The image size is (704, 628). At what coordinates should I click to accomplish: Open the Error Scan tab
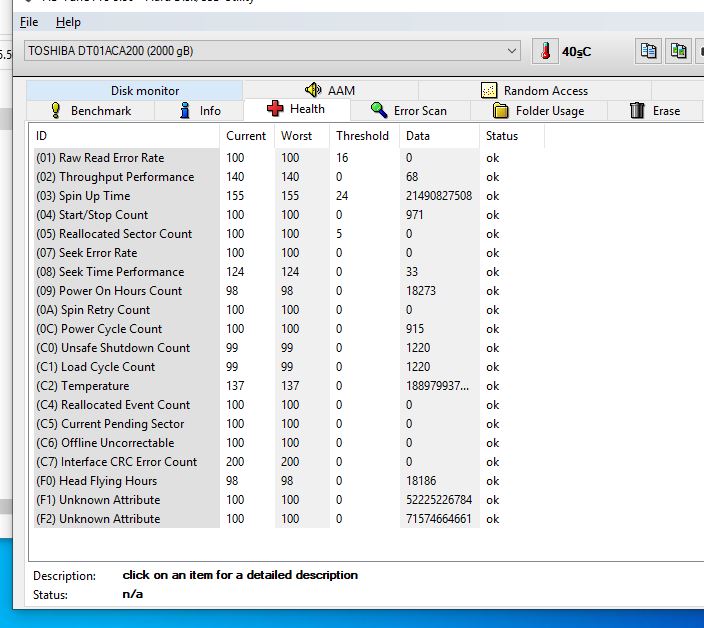[x=408, y=111]
